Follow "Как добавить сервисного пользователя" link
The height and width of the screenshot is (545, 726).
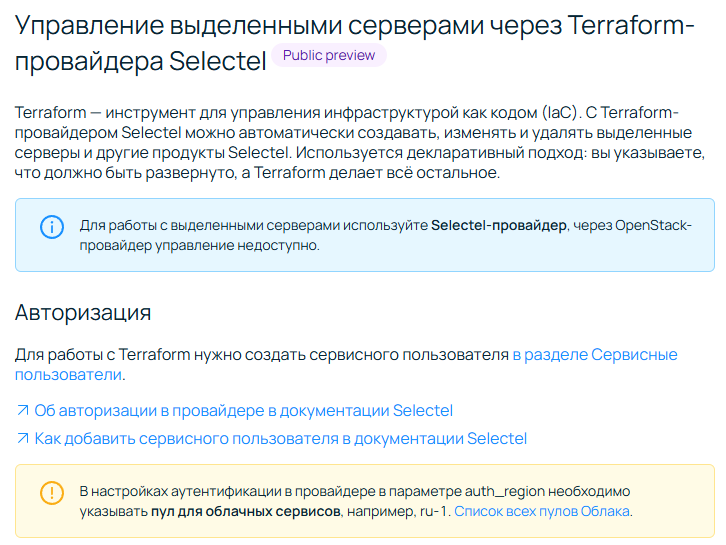pos(280,439)
